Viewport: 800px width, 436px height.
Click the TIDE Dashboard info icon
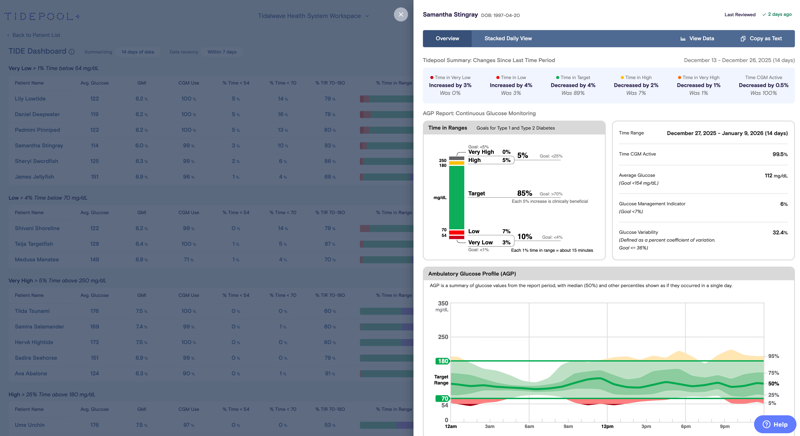pos(72,52)
